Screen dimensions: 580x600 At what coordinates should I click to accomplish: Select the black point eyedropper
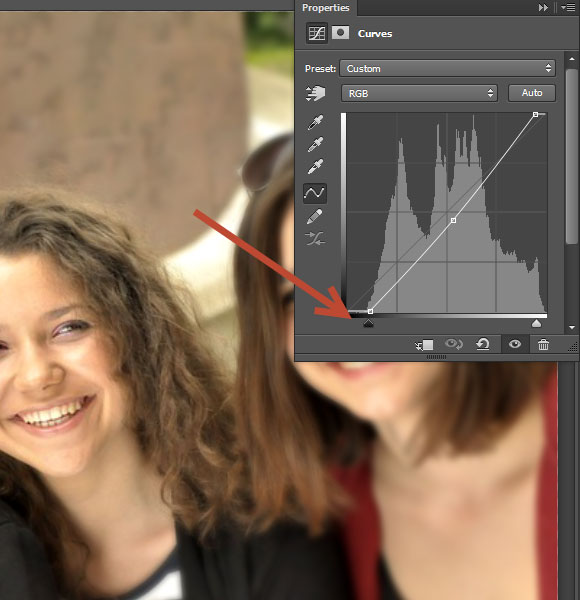[x=315, y=122]
